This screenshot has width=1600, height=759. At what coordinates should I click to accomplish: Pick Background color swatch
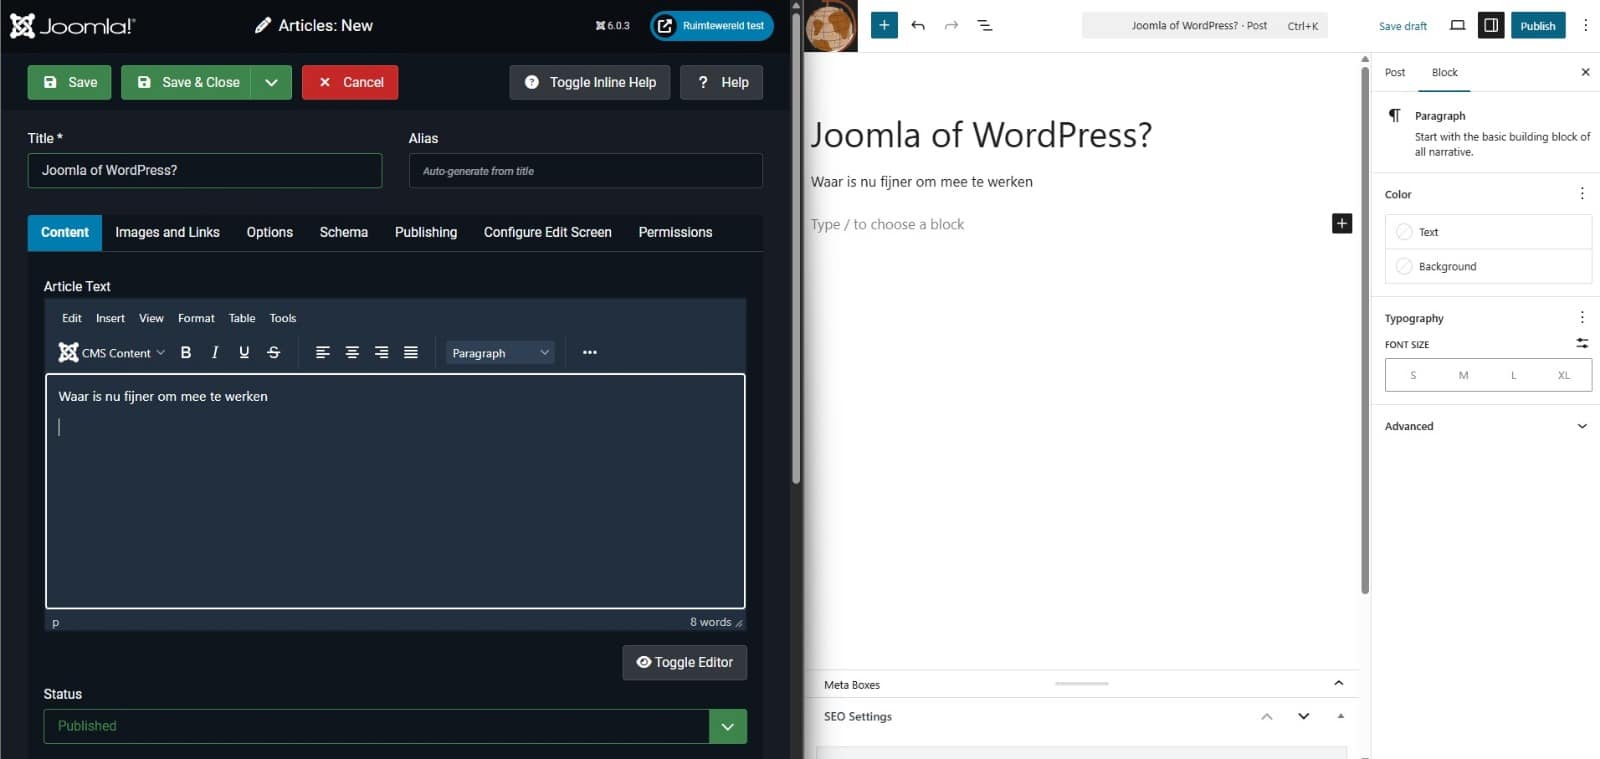point(1404,266)
